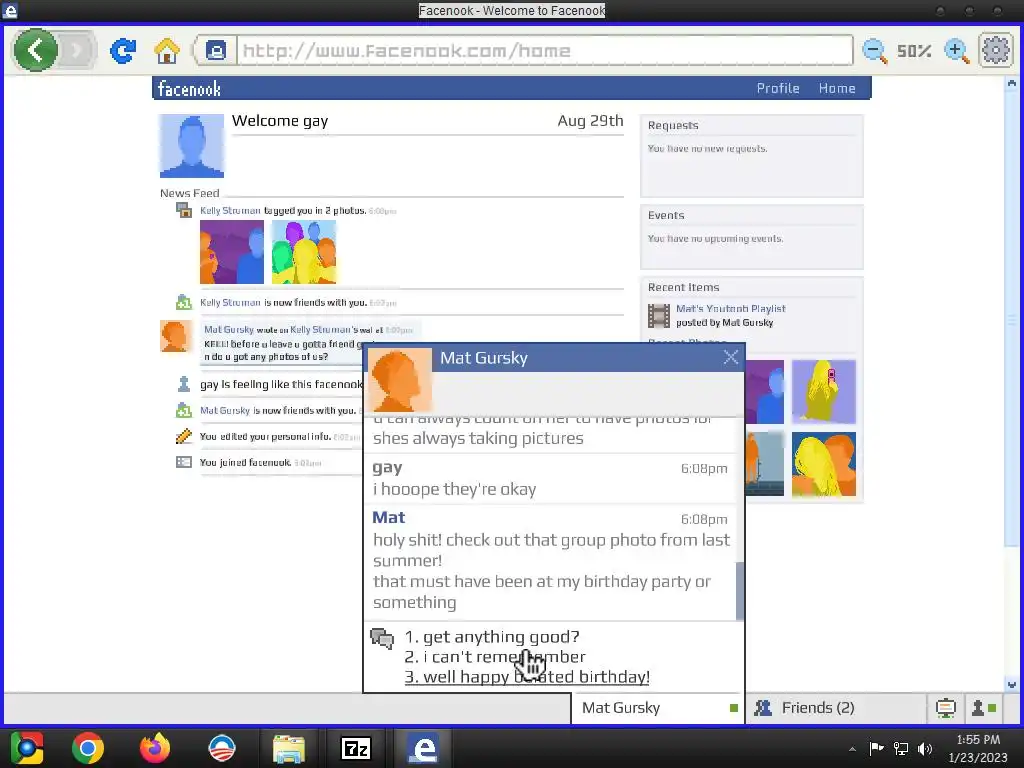Click Mat Gursky's orange avatar in news feed
Viewport: 1024px width, 768px height.
coord(176,336)
